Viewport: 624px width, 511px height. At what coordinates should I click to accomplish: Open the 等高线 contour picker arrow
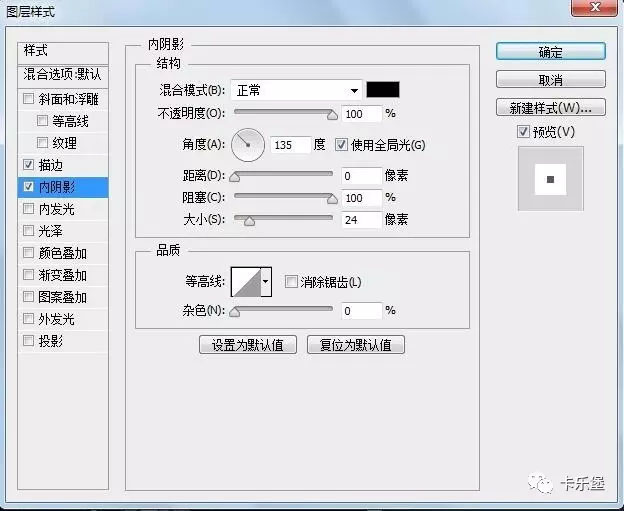point(266,282)
